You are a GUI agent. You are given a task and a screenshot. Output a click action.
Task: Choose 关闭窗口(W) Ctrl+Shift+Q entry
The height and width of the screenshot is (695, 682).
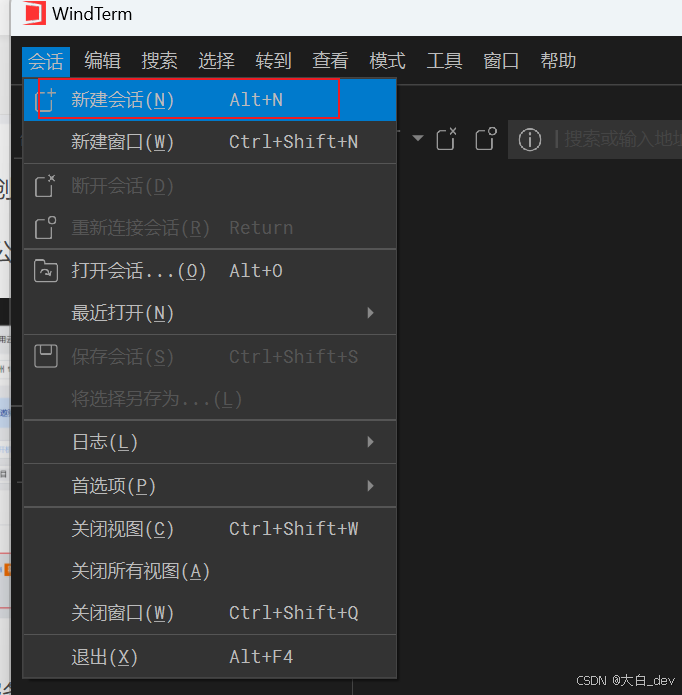(210, 613)
